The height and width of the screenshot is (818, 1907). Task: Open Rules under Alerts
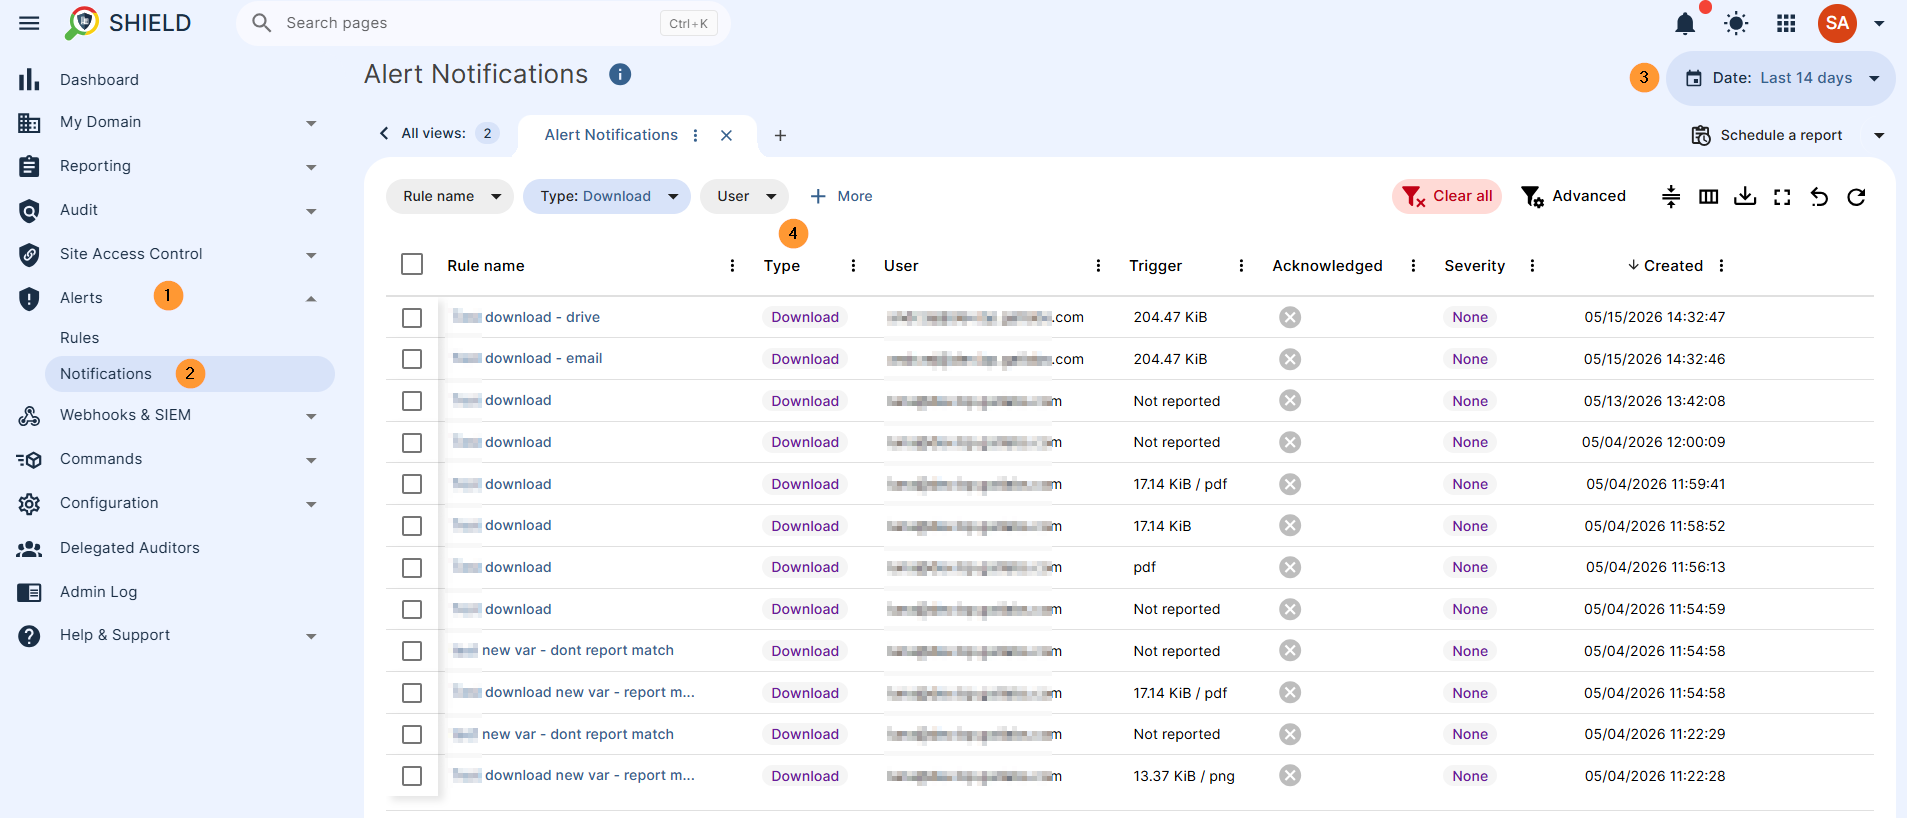pos(79,338)
